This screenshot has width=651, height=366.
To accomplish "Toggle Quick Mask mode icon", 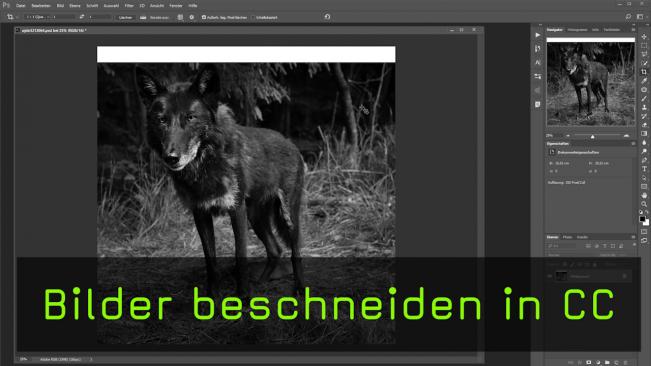I will (644, 232).
